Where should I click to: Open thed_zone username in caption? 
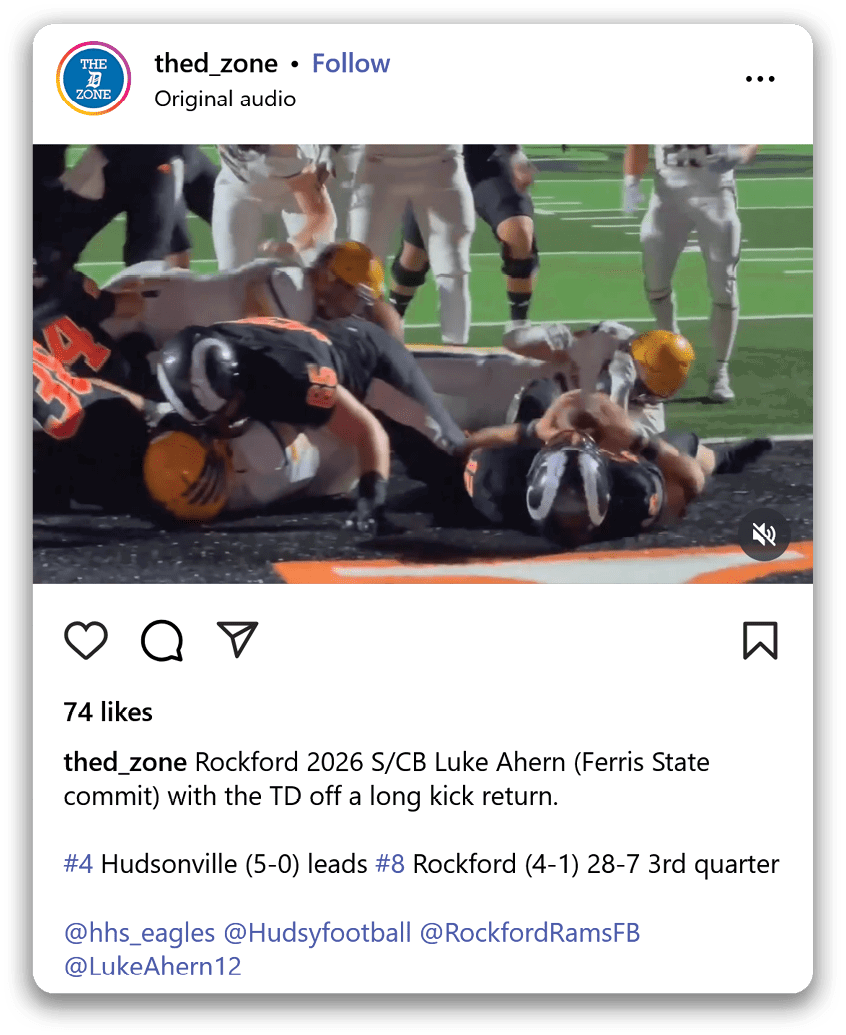click(125, 762)
